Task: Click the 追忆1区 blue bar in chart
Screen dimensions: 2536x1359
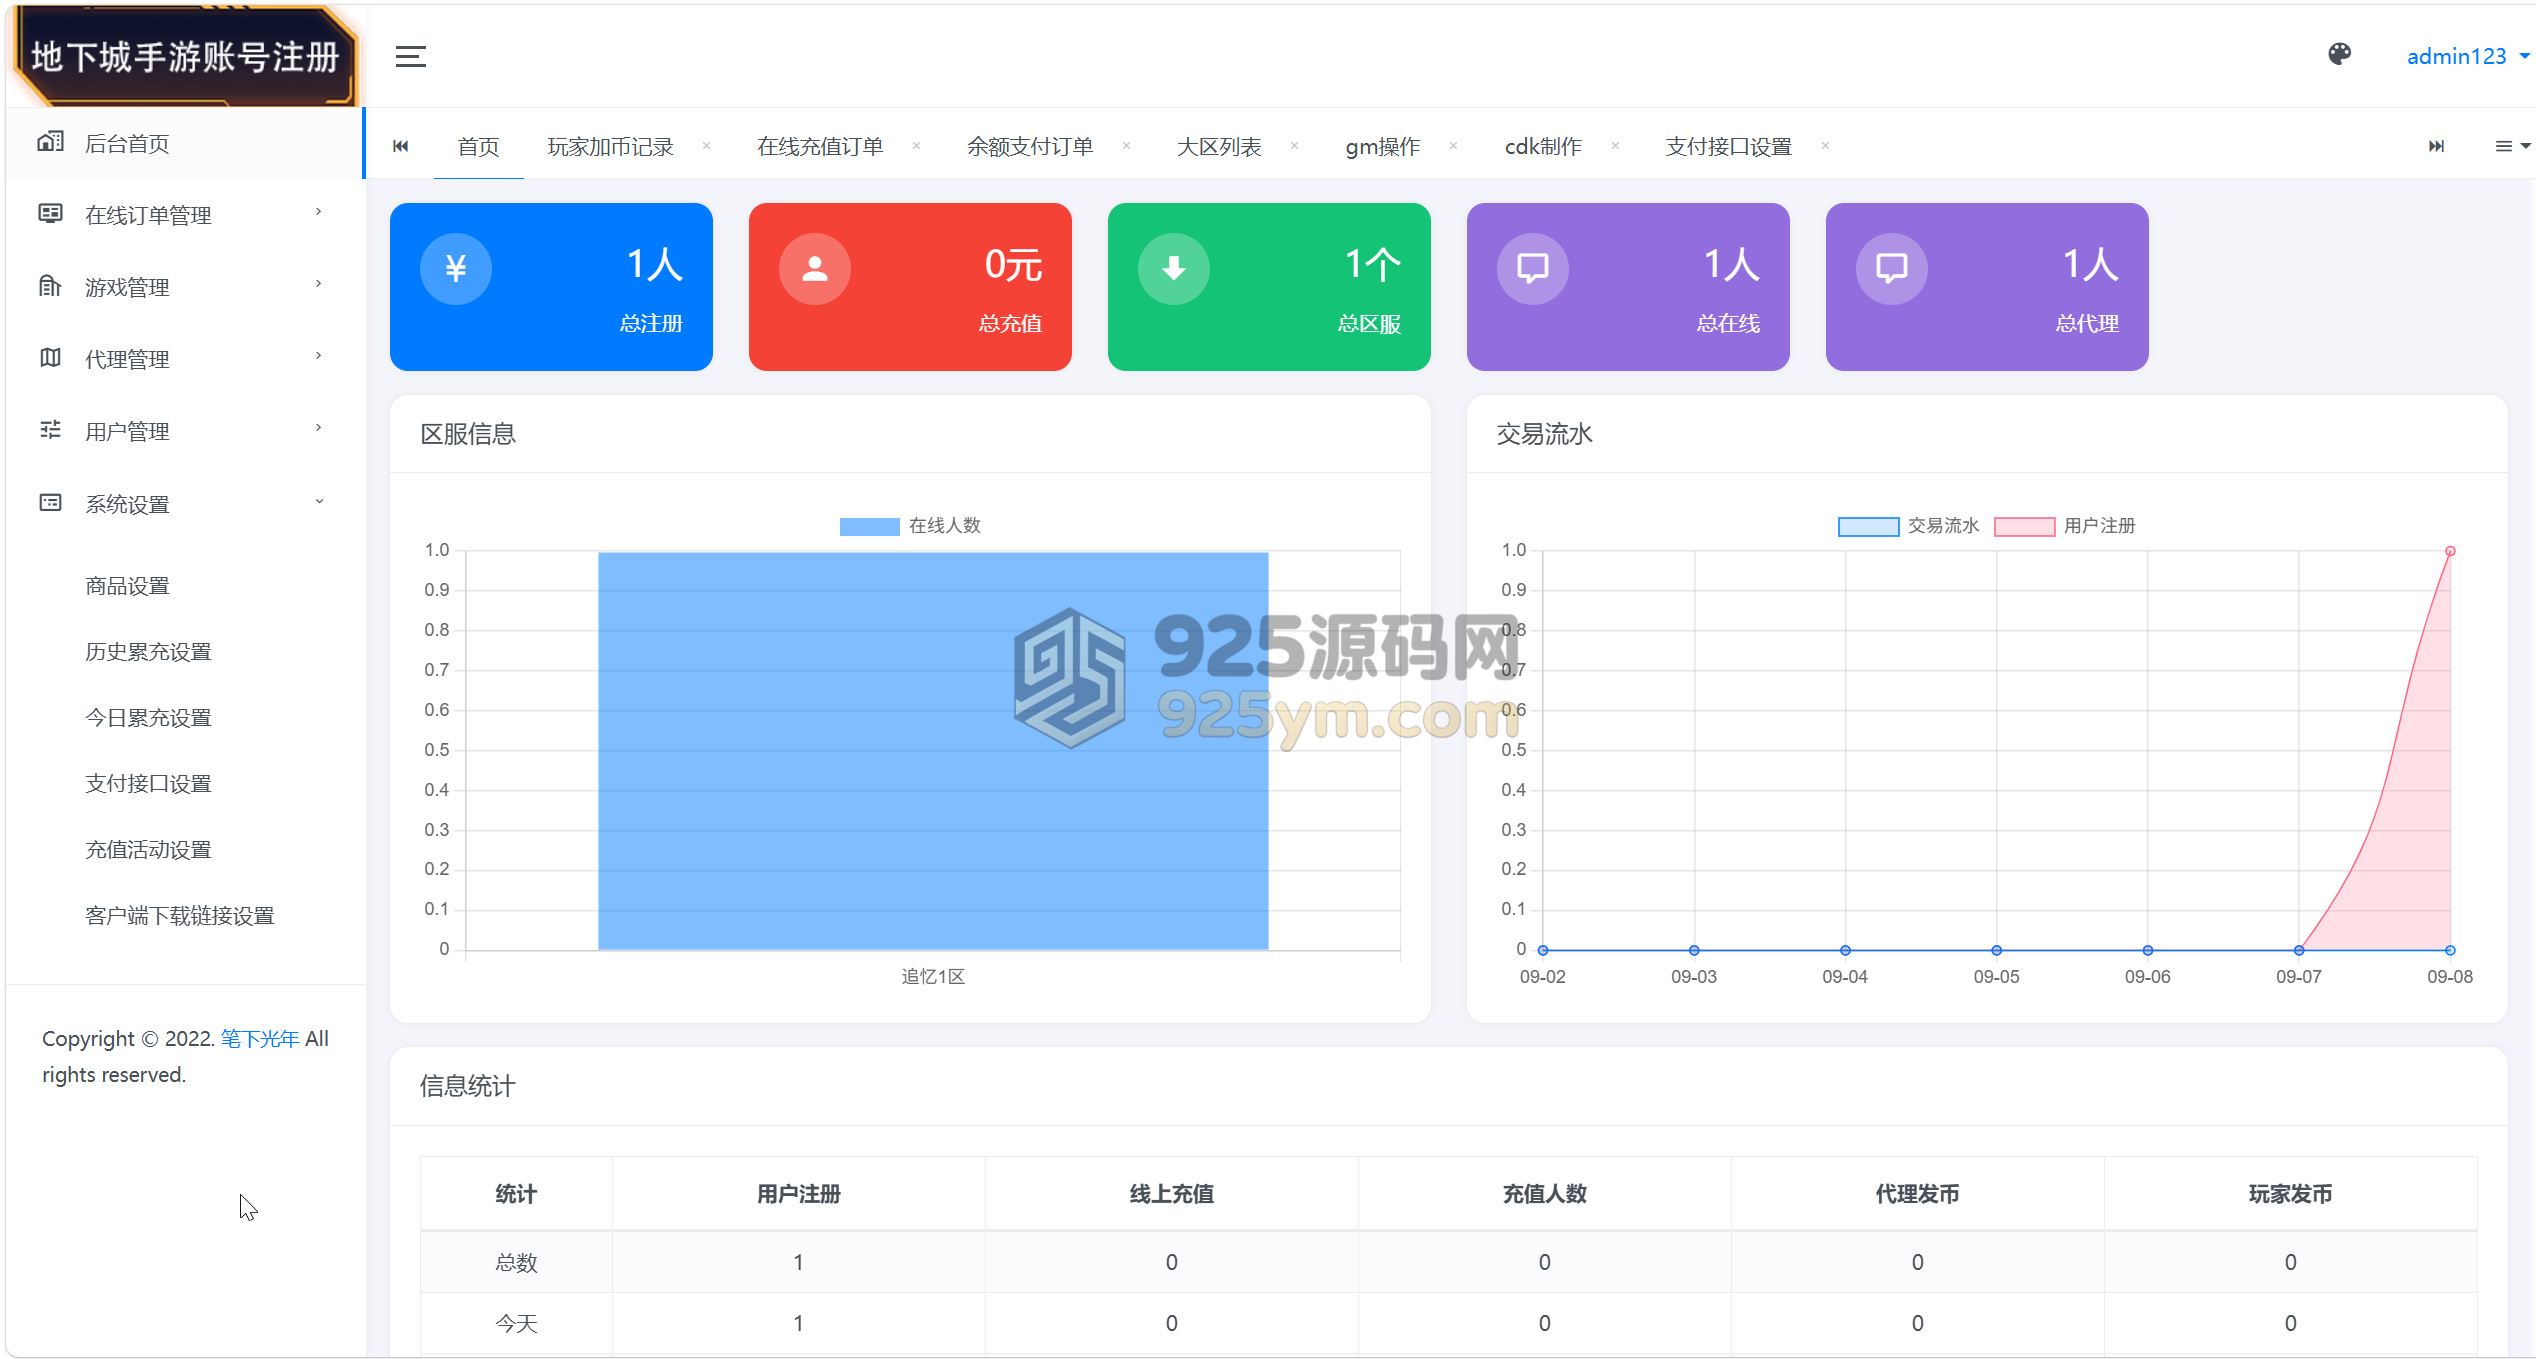Action: (933, 750)
